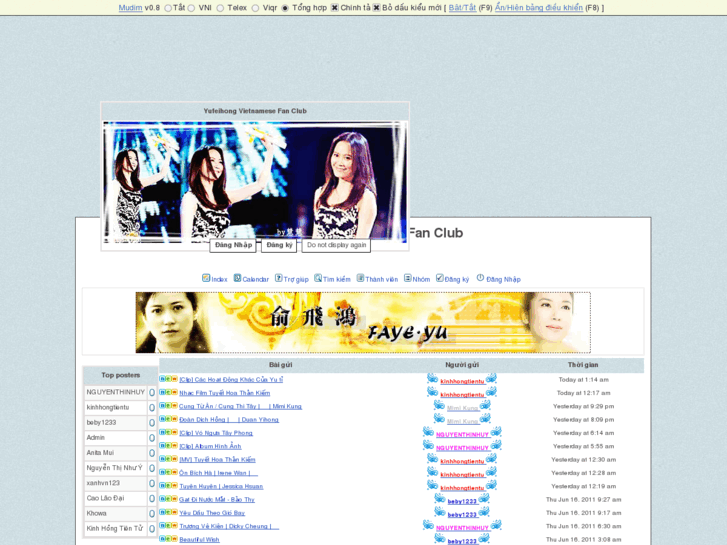Click the new-post icon beside Gạt Đi Nước Mắt

[x=168, y=499]
